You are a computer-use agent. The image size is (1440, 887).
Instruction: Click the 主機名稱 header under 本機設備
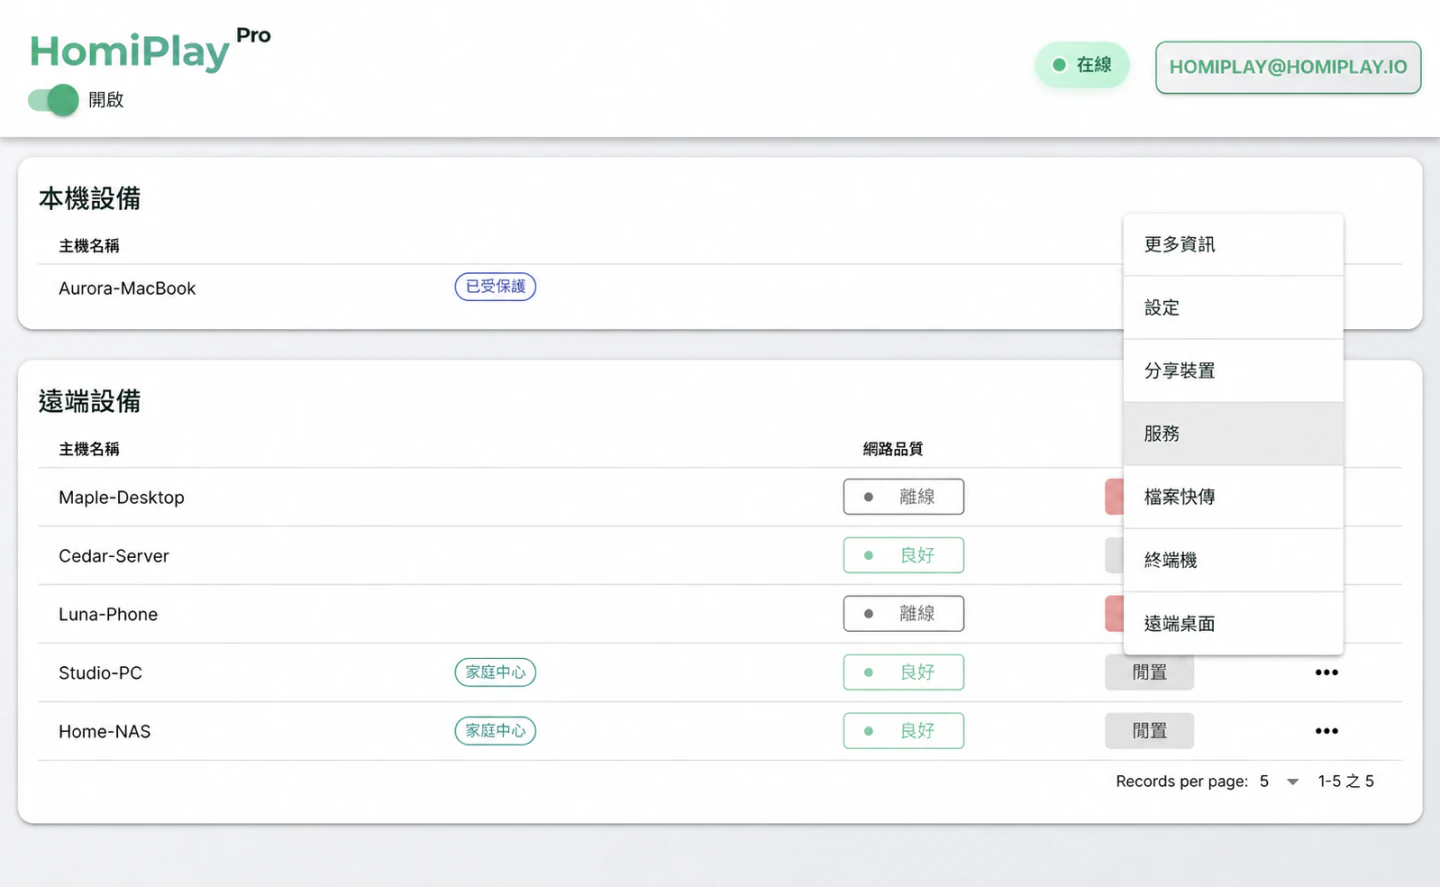point(89,246)
